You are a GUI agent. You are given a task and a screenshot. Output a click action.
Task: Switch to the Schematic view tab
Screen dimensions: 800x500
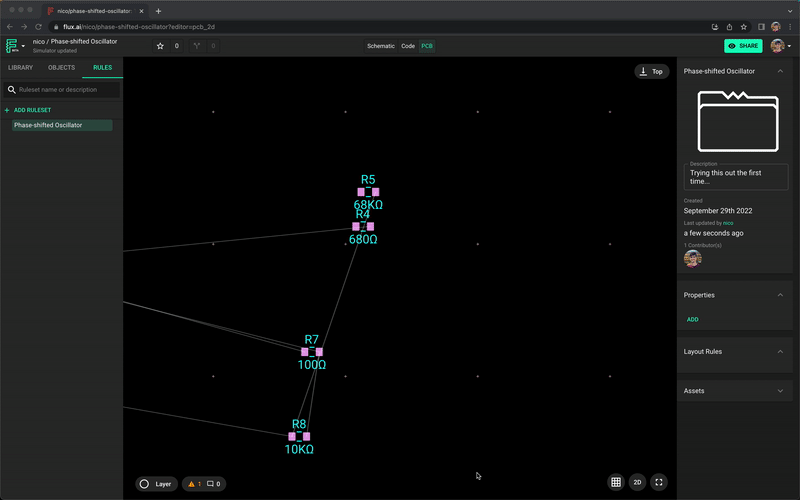[380, 46]
